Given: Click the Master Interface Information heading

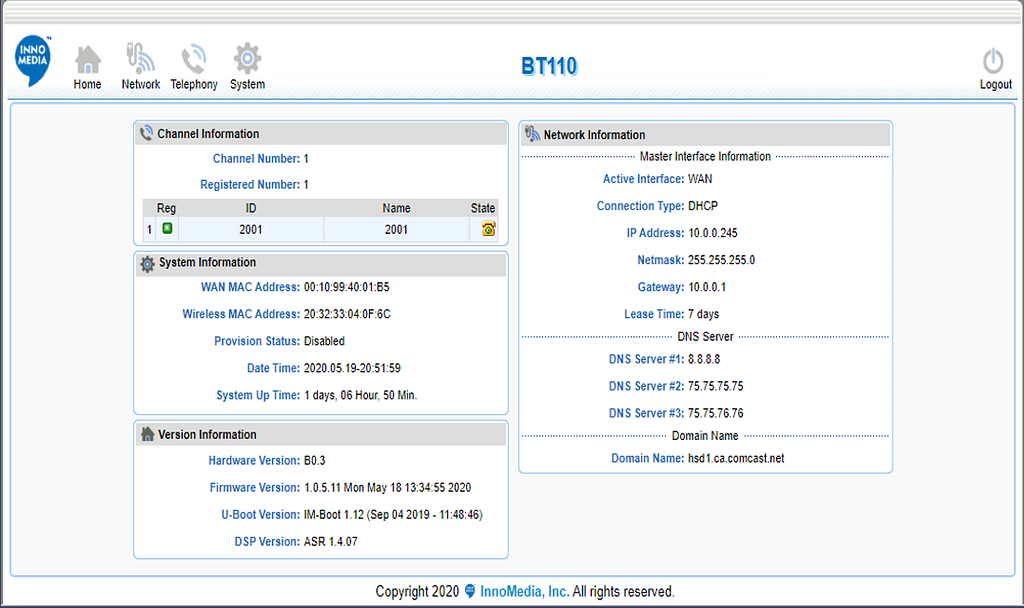Looking at the screenshot, I should (705, 157).
